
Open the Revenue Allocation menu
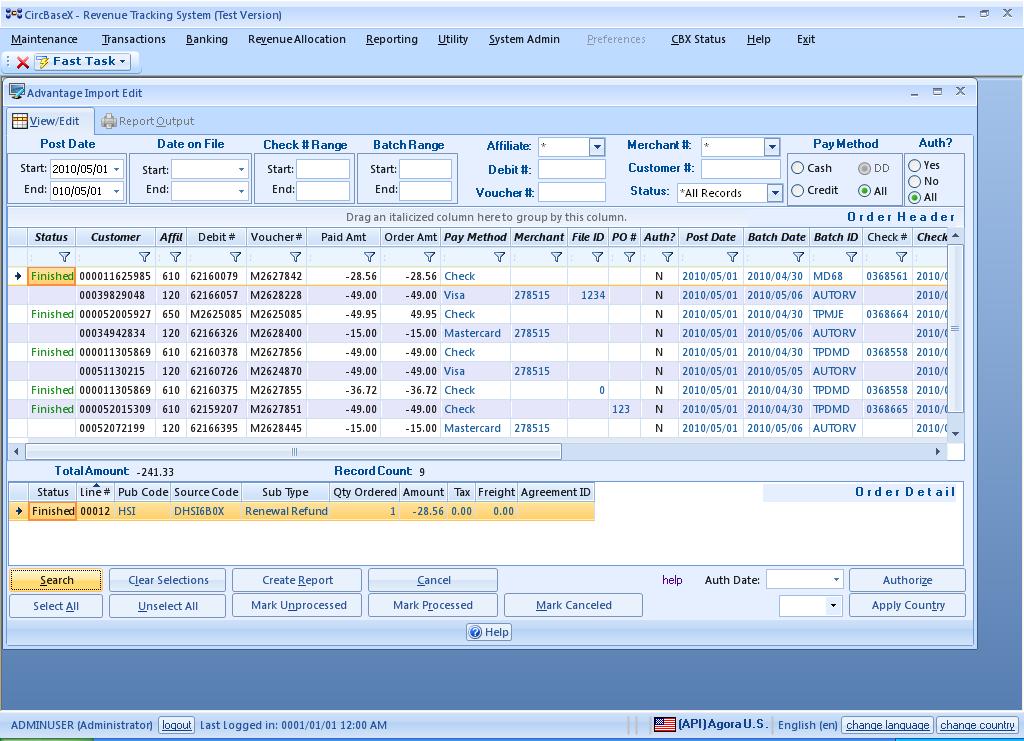coord(296,39)
